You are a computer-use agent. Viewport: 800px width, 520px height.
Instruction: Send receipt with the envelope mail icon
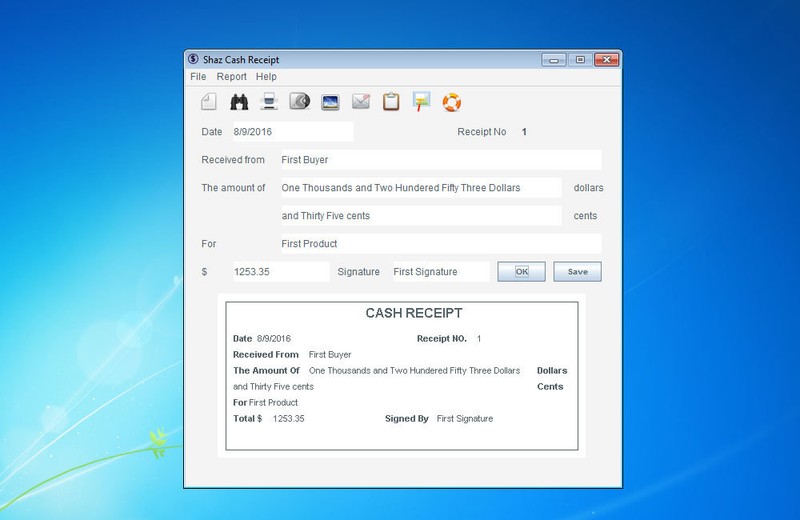coord(361,101)
